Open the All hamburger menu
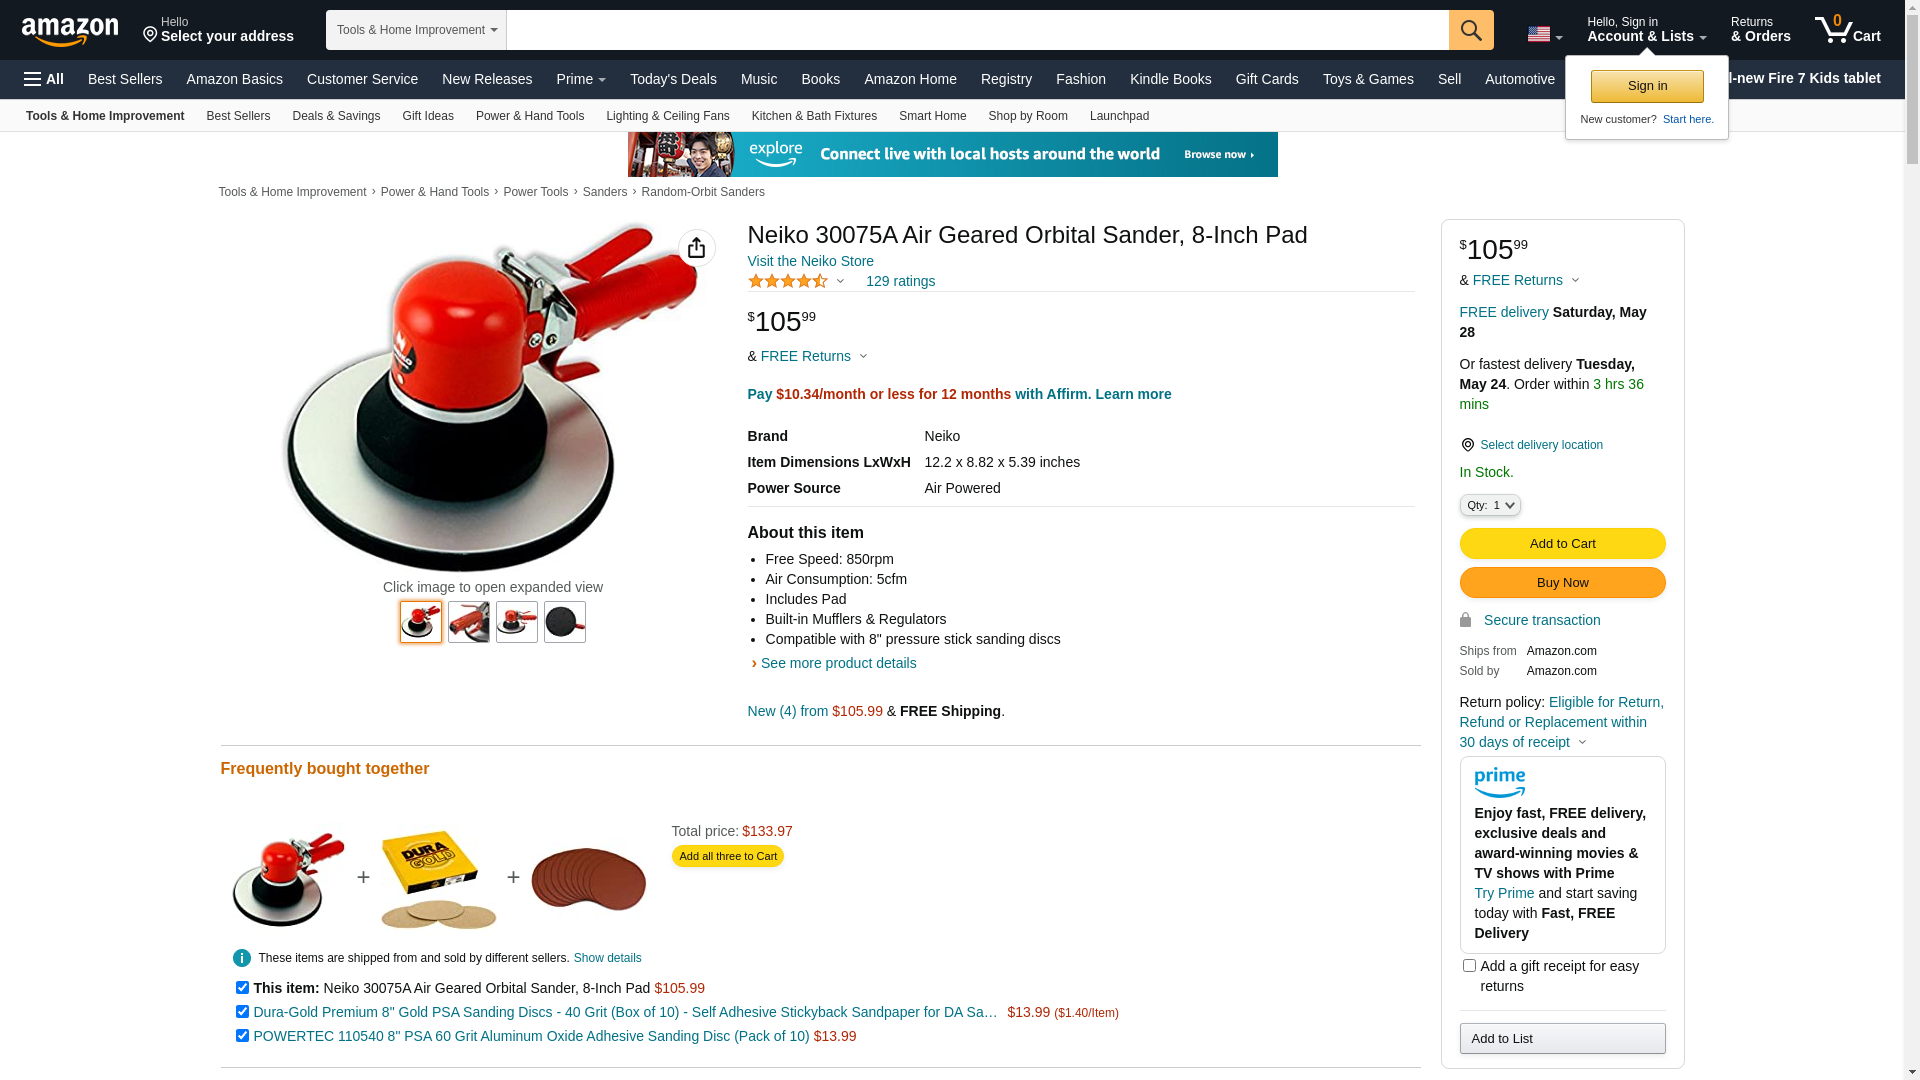The image size is (1920, 1080). tap(44, 79)
